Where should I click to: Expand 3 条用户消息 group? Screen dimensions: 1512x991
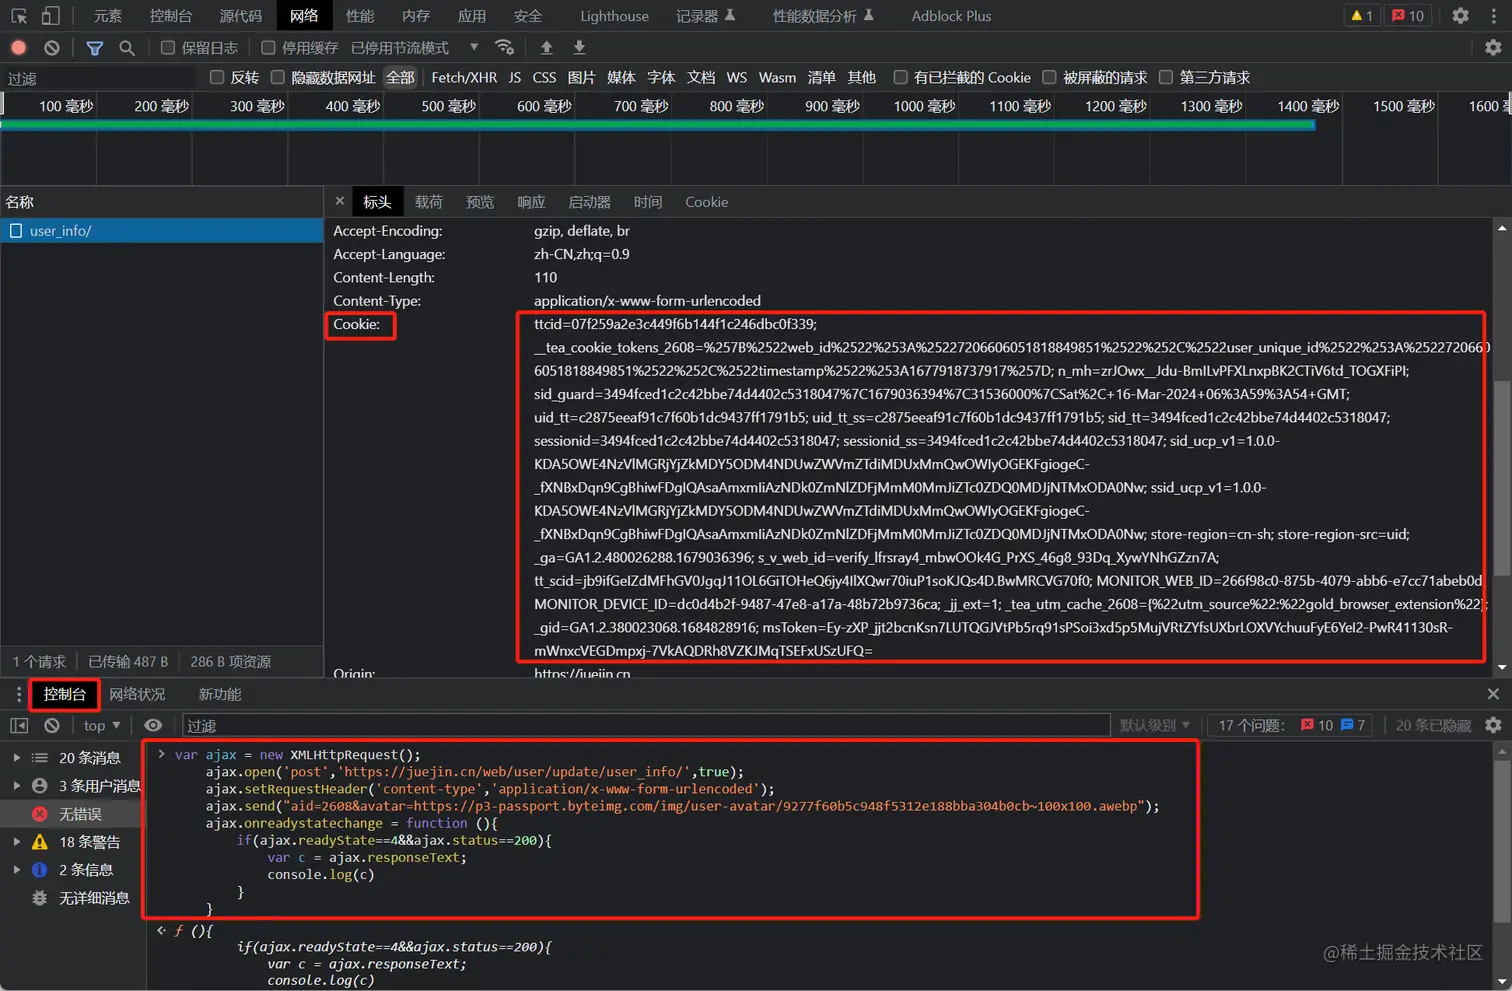[x=17, y=786]
